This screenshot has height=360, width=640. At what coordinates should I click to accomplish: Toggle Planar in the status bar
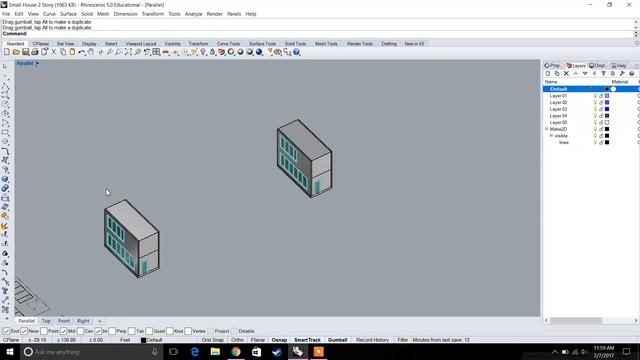tap(258, 340)
